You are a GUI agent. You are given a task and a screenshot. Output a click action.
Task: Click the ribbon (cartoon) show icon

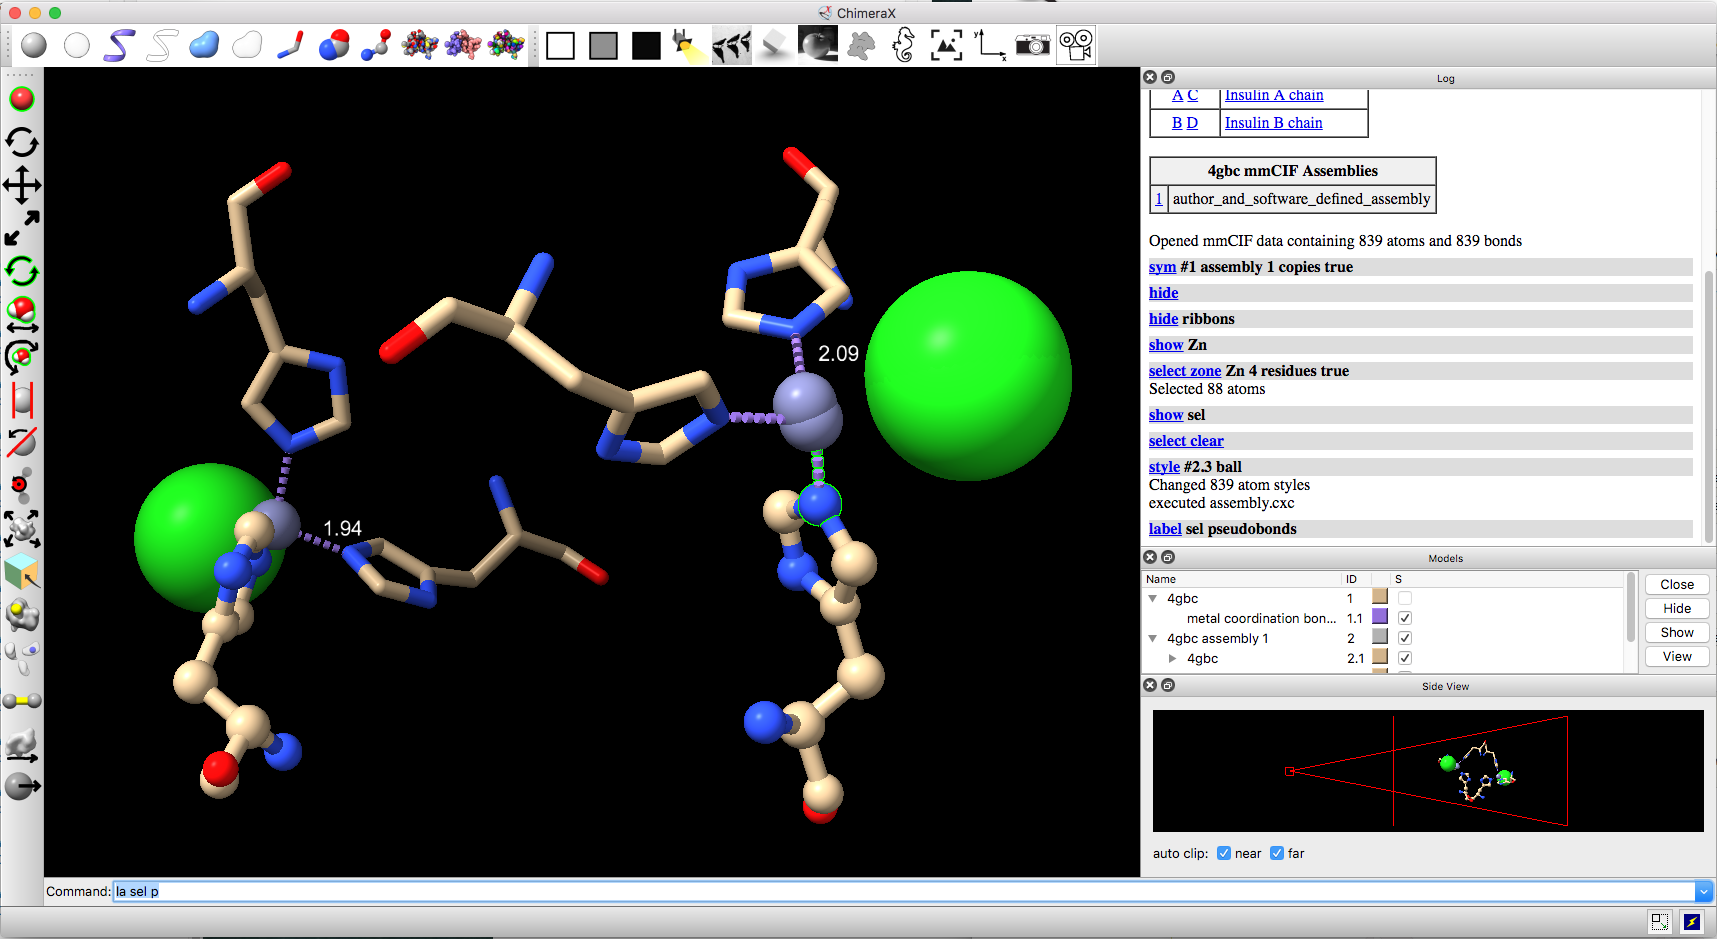[x=119, y=45]
